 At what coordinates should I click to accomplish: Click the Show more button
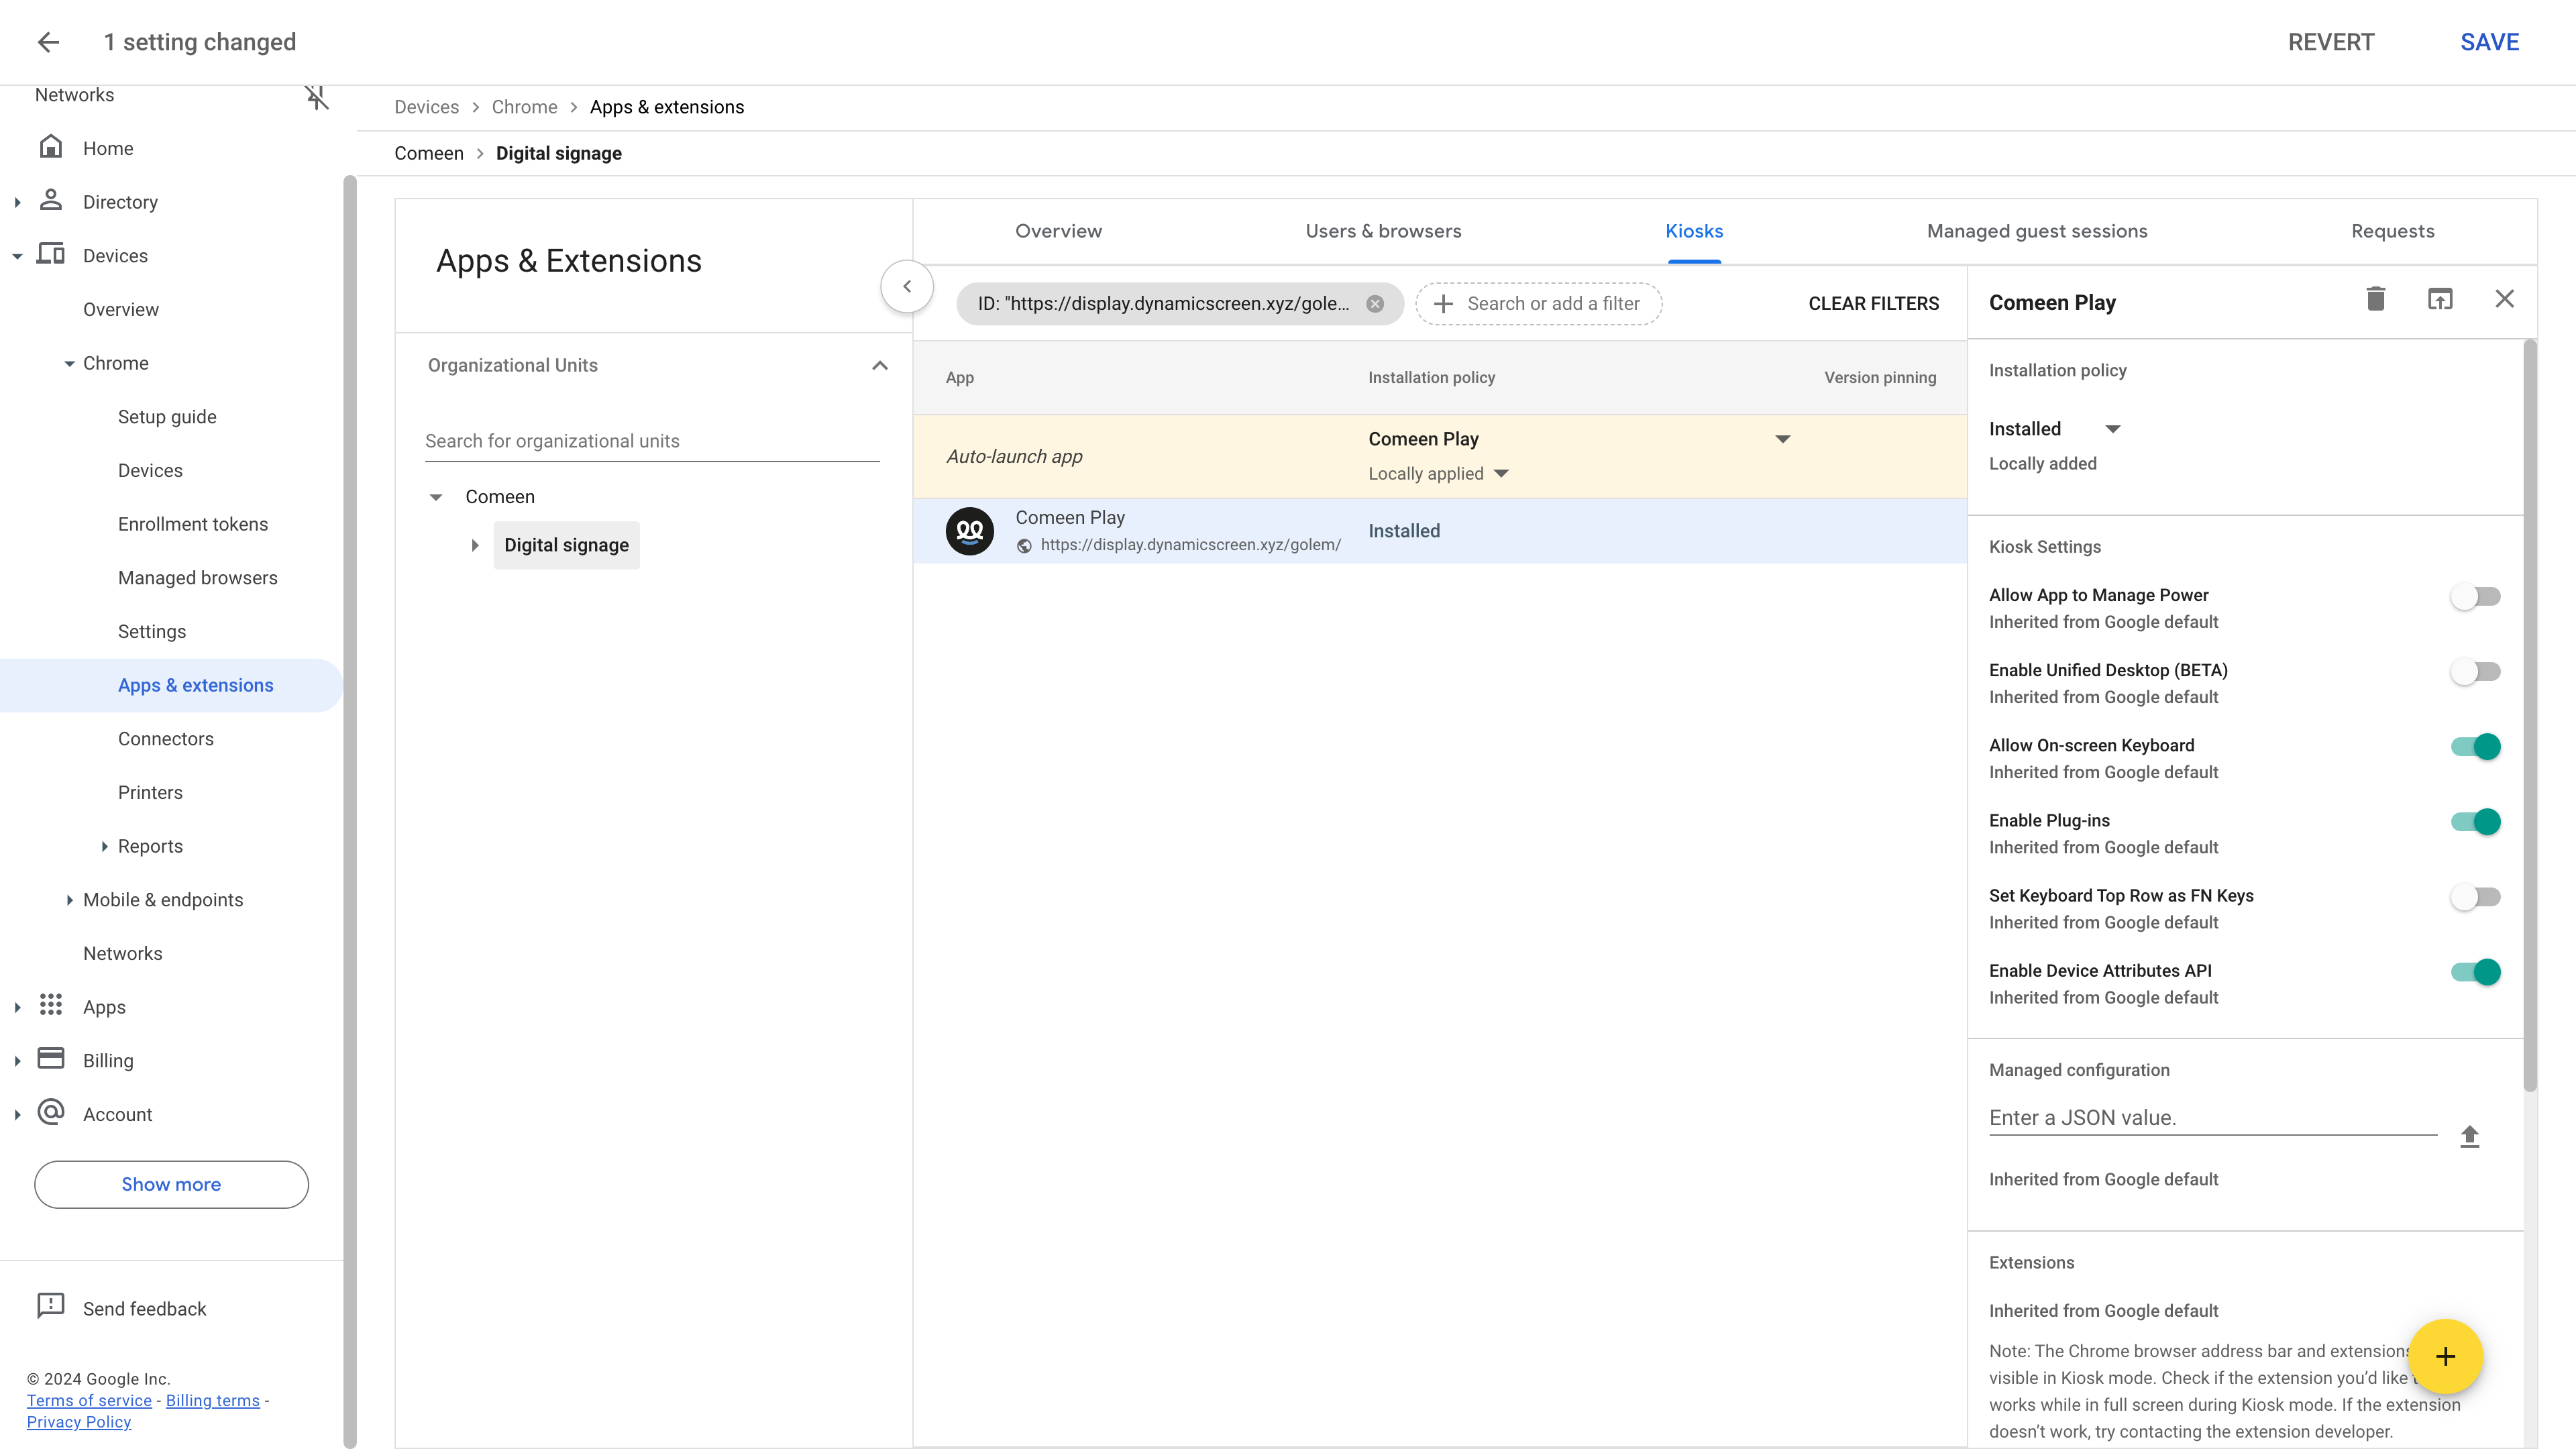pyautogui.click(x=171, y=1184)
